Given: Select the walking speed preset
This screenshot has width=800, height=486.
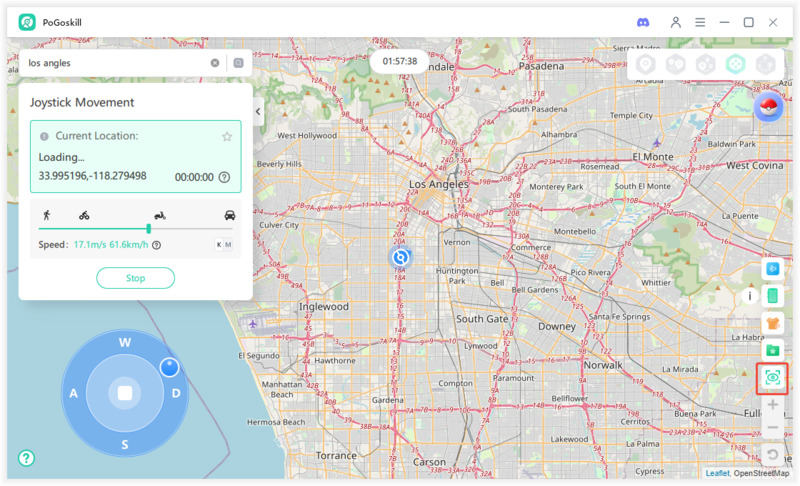Looking at the screenshot, I should [x=46, y=215].
